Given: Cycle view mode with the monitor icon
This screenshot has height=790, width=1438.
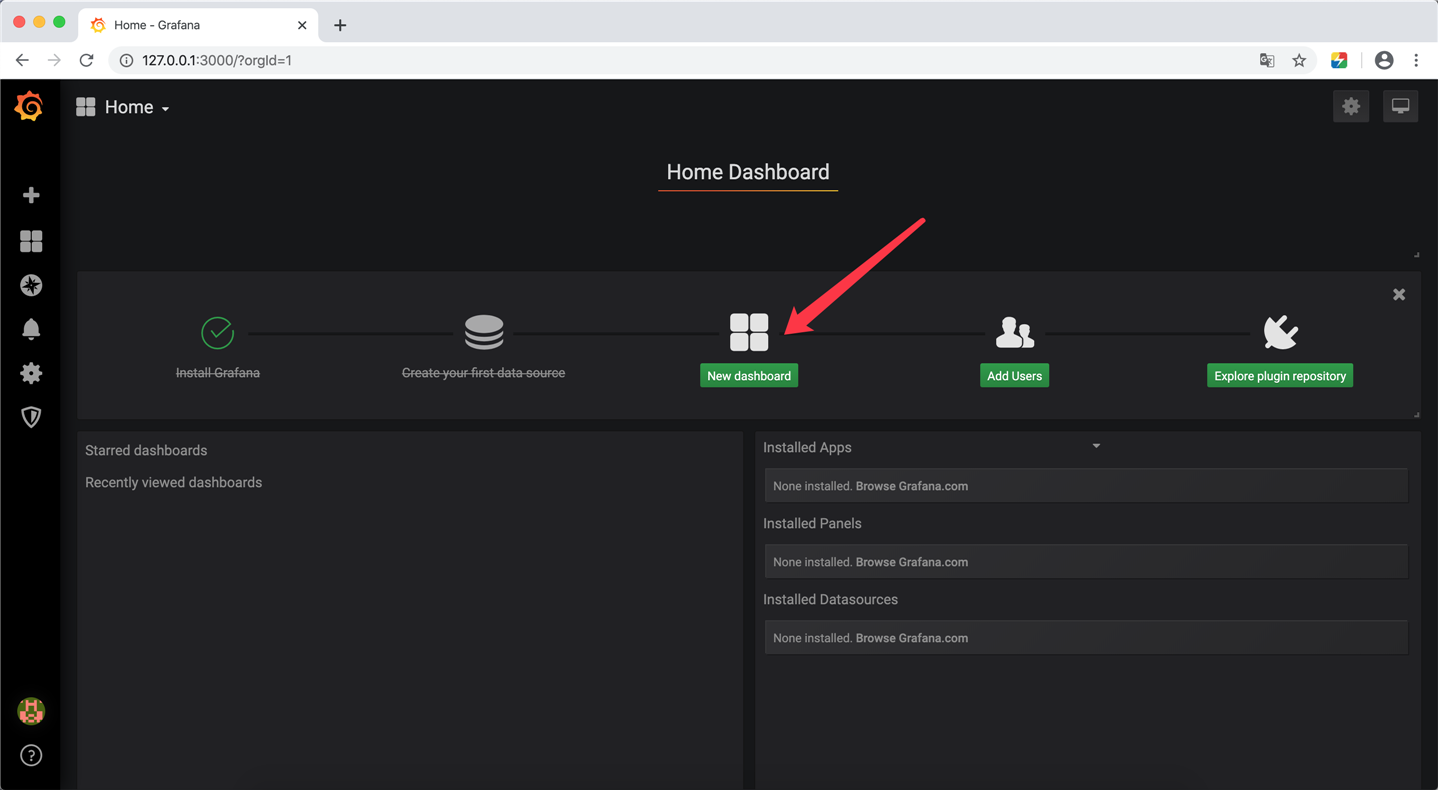Looking at the screenshot, I should [x=1400, y=106].
